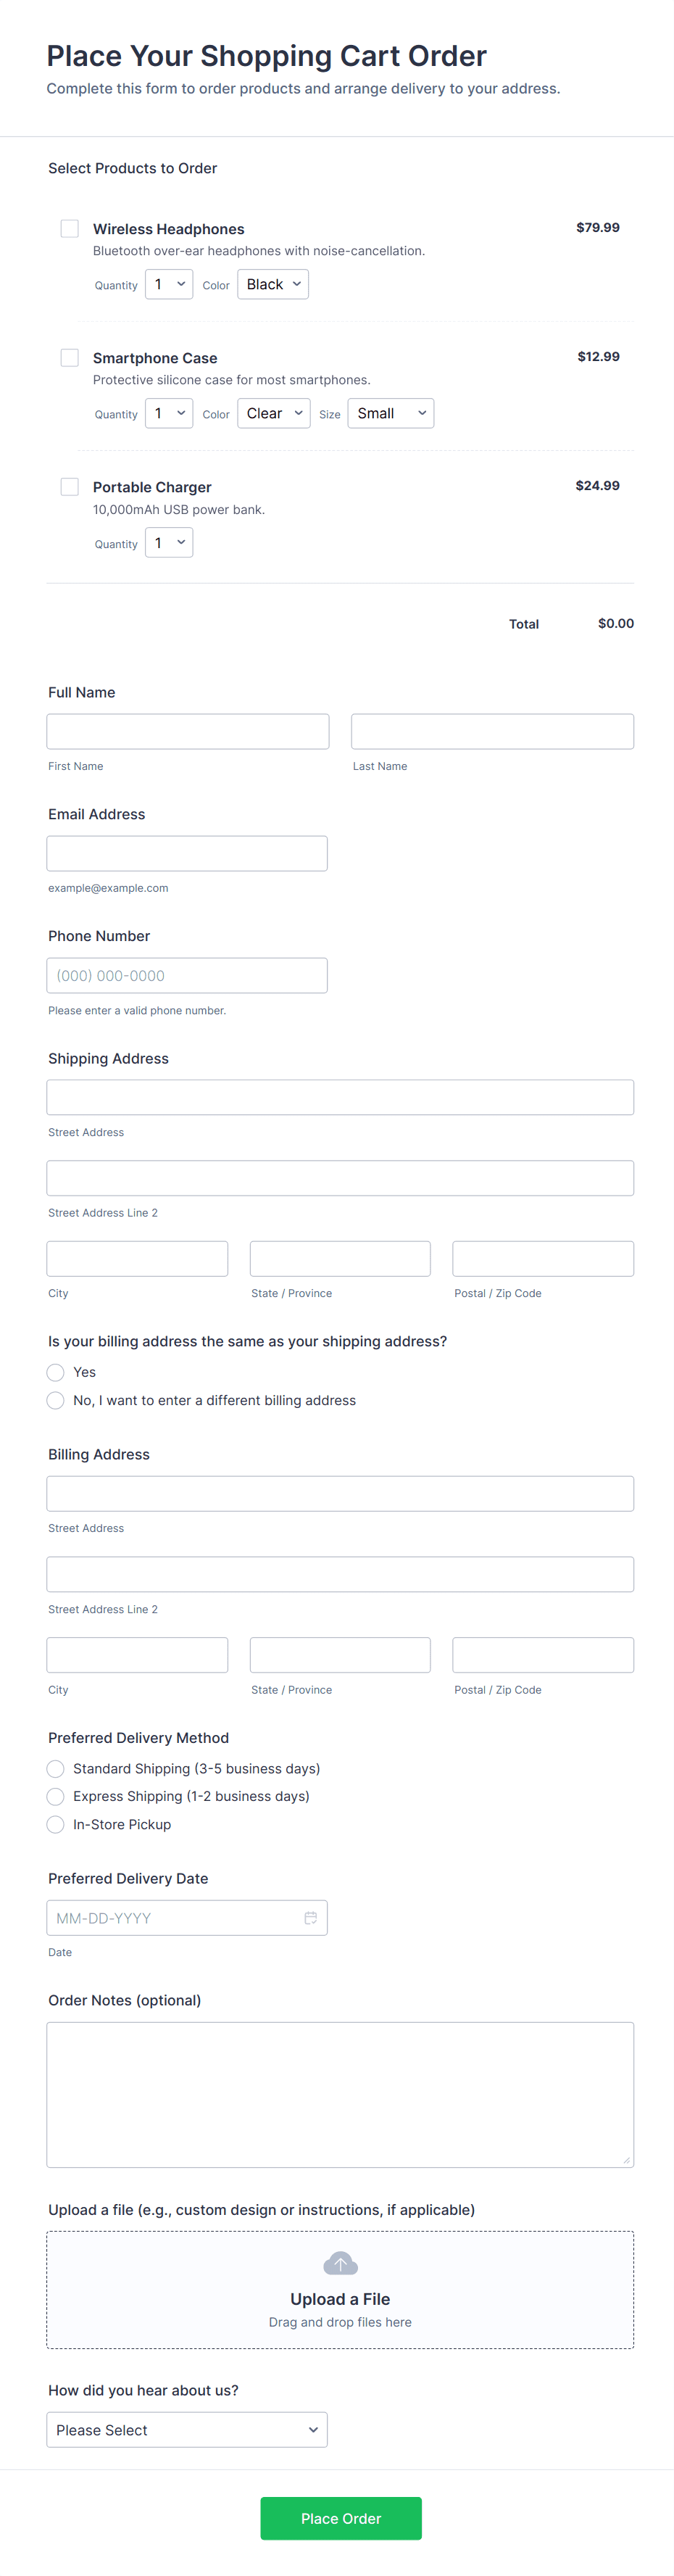Click into the Phone Number field

[x=187, y=975]
